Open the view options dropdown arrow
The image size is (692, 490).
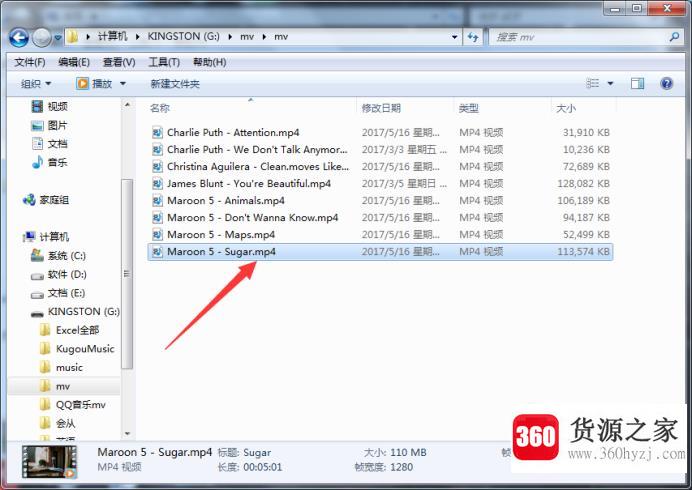pos(610,83)
